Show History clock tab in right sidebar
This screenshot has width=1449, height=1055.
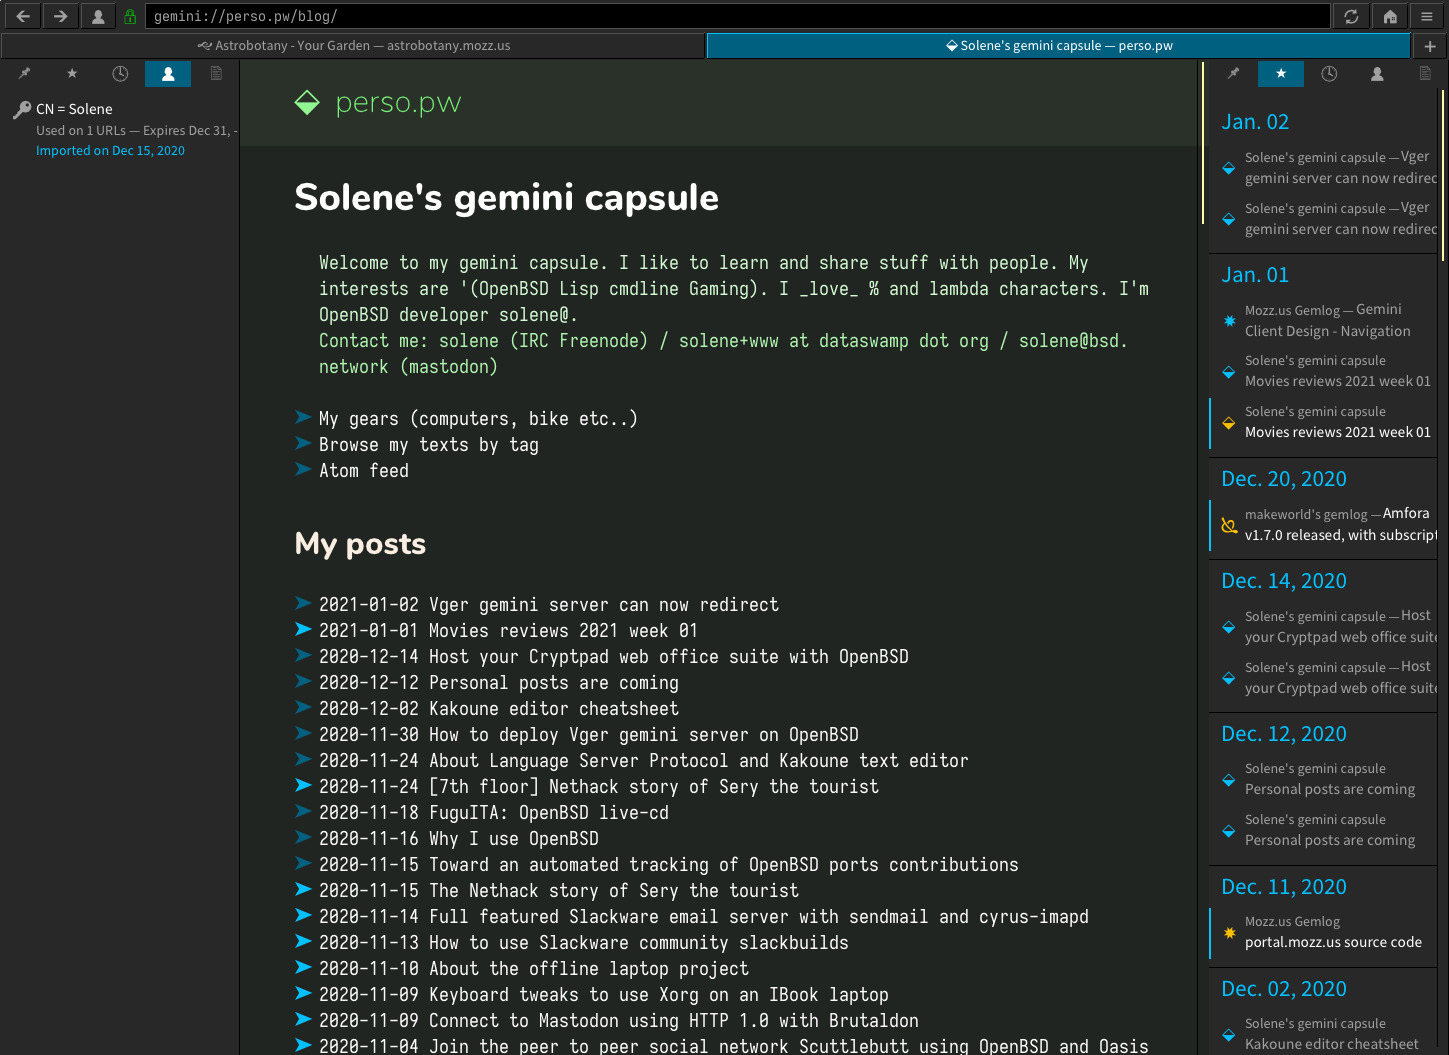(1329, 74)
